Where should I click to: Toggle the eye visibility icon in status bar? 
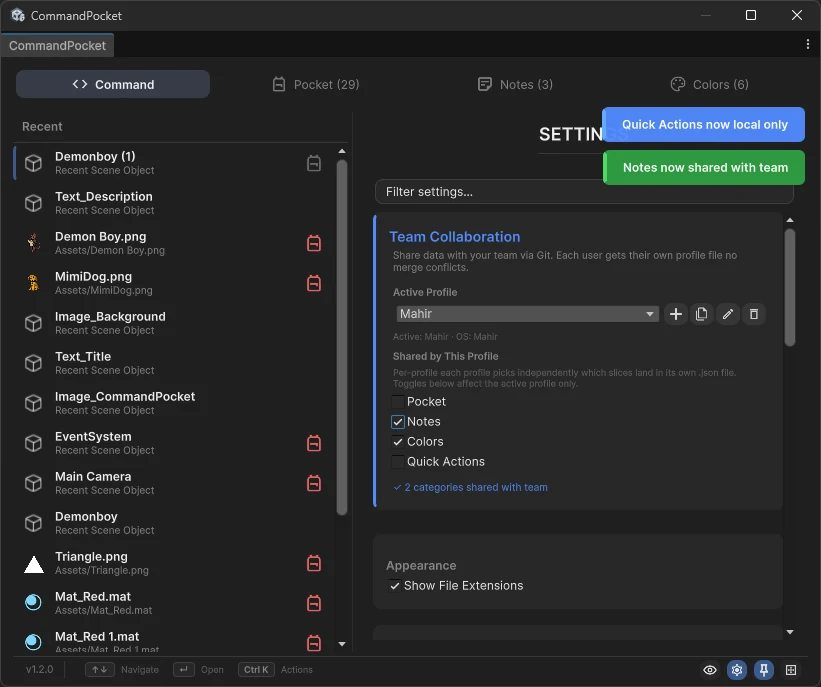point(710,670)
